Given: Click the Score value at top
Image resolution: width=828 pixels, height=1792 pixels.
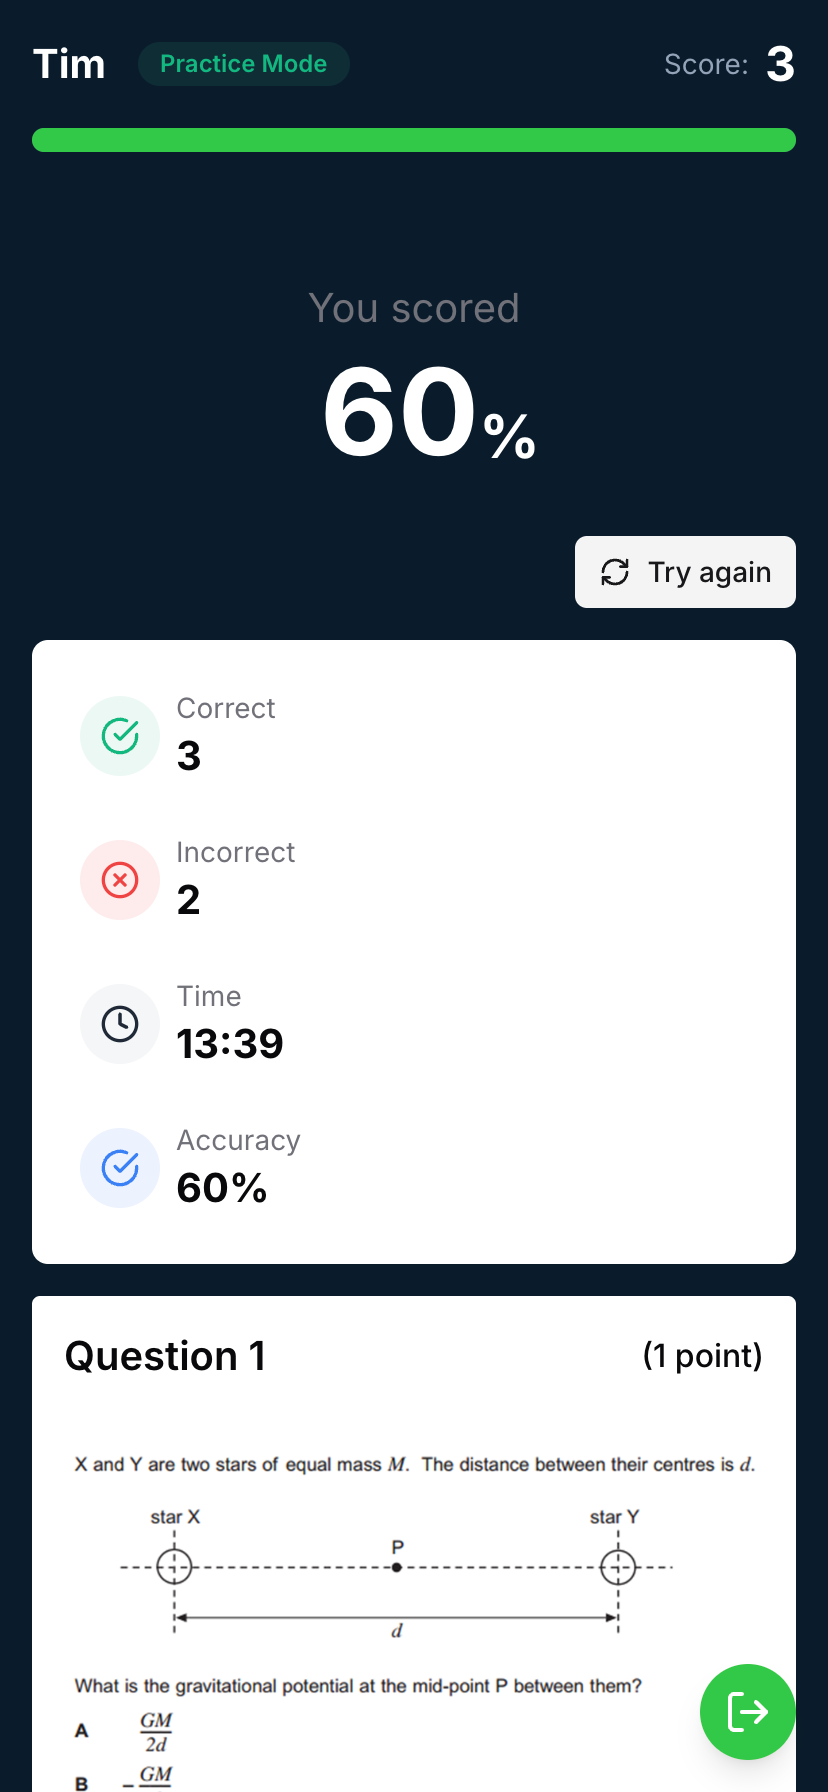Looking at the screenshot, I should 780,64.
